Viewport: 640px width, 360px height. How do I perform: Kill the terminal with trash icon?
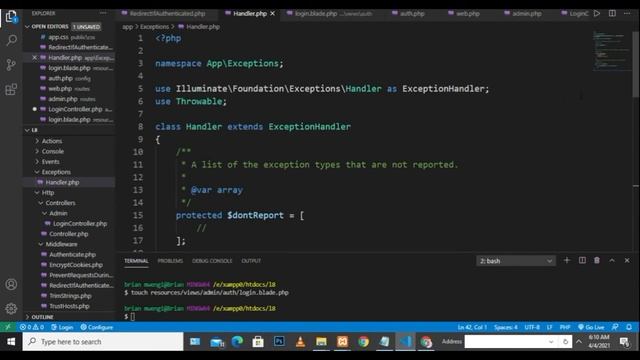click(597, 260)
